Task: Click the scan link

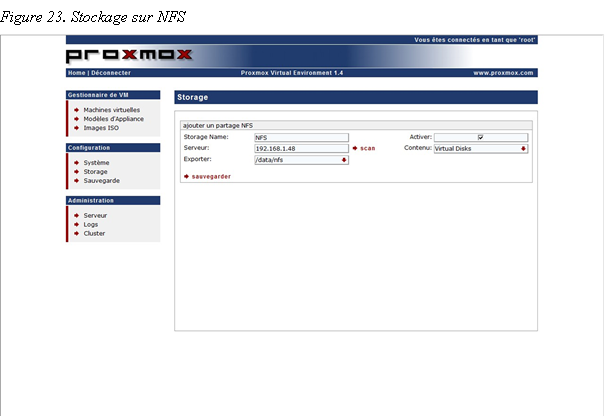Action: [x=367, y=148]
